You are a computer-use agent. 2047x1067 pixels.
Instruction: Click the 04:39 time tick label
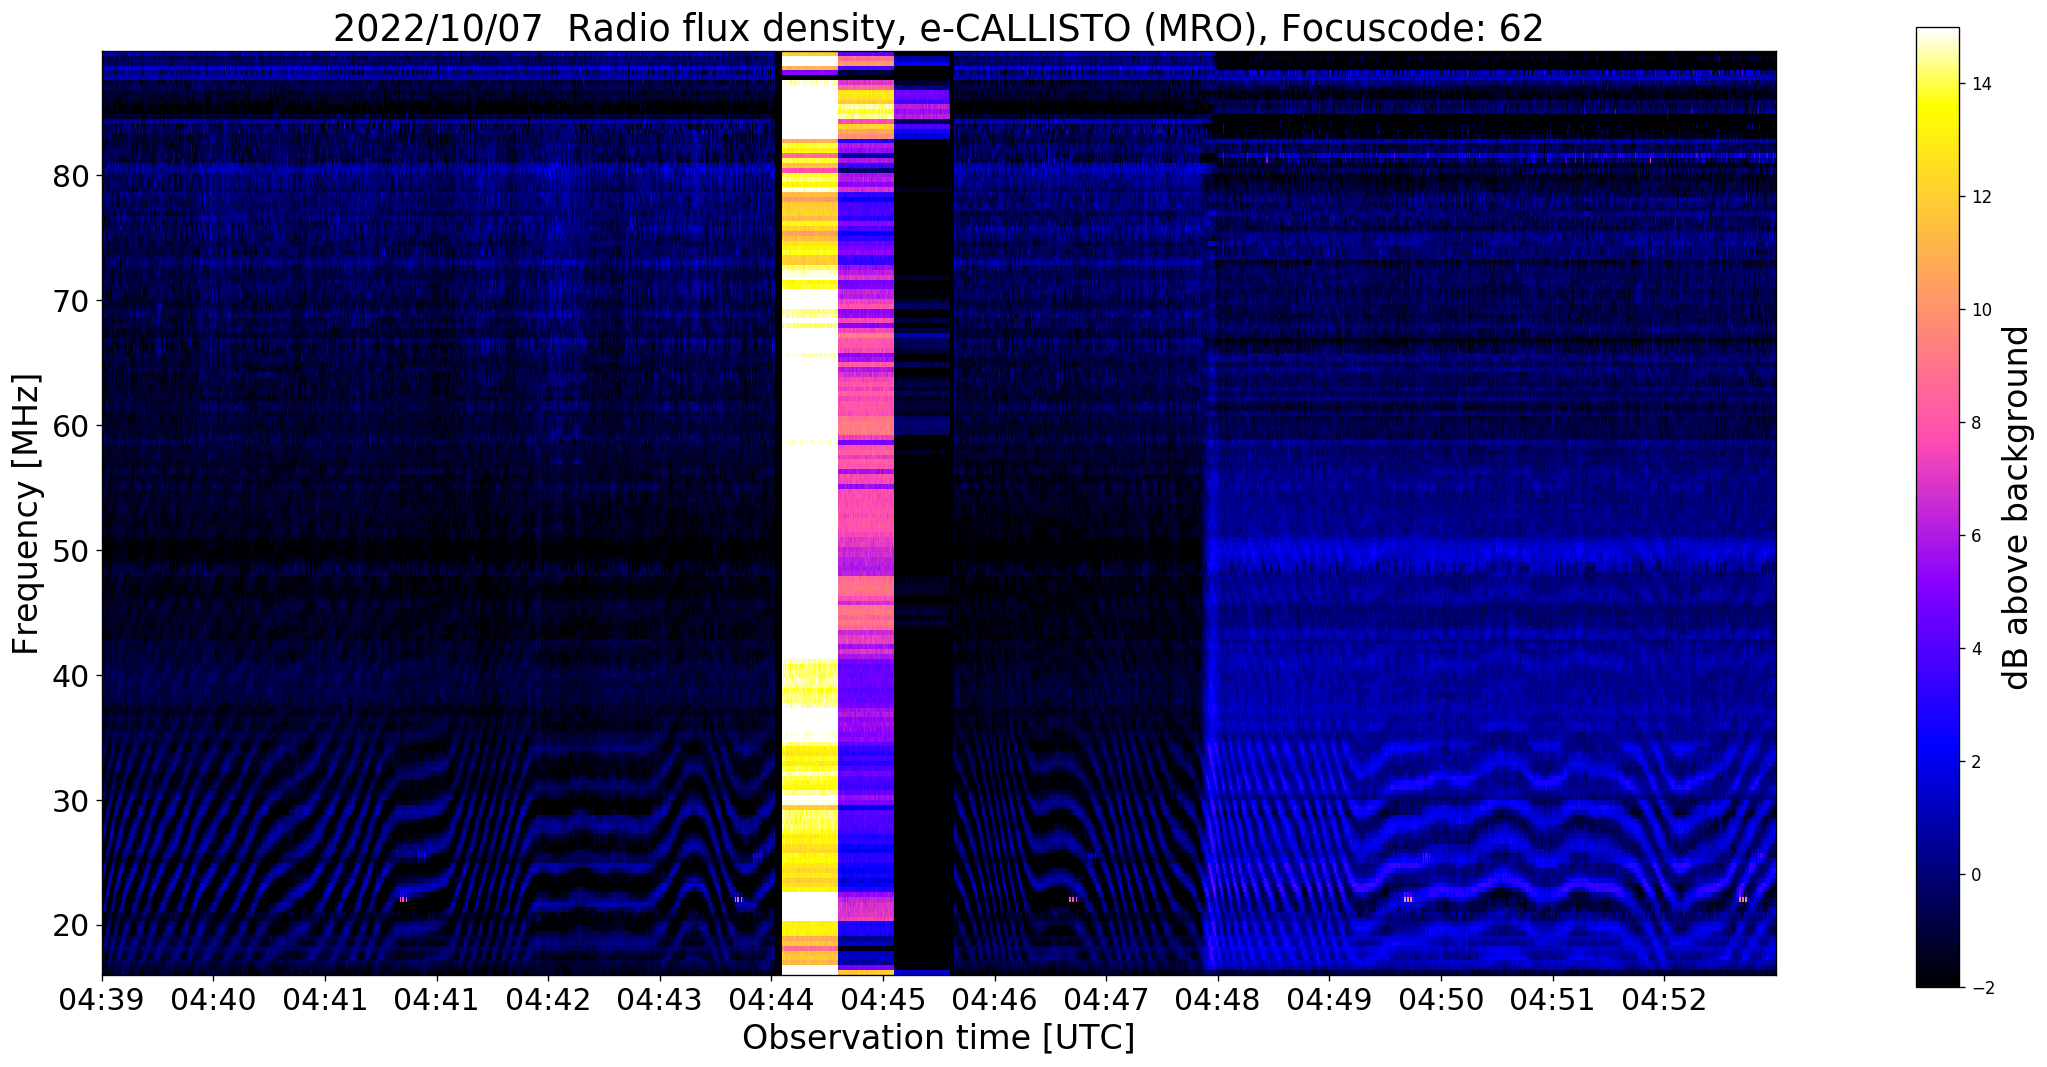(102, 1000)
